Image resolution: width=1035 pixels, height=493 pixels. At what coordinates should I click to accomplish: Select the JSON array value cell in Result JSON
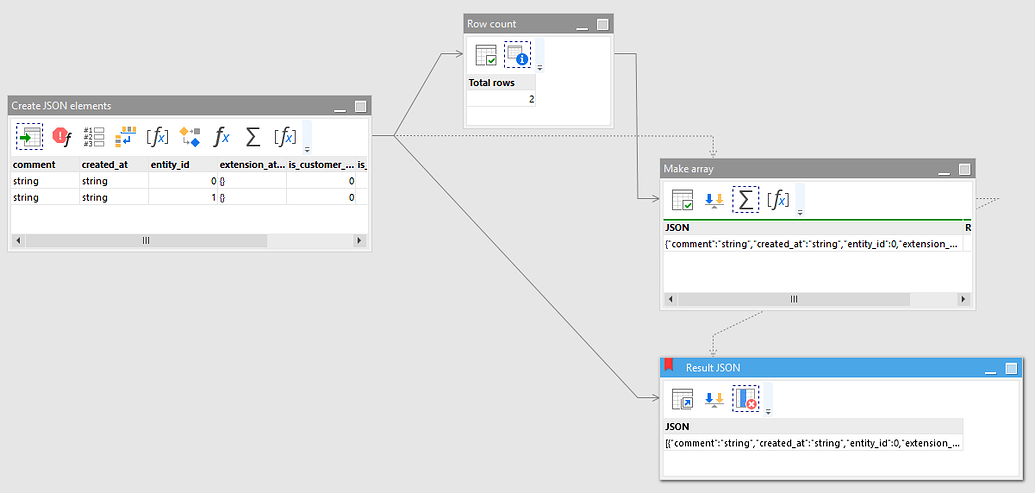813,443
